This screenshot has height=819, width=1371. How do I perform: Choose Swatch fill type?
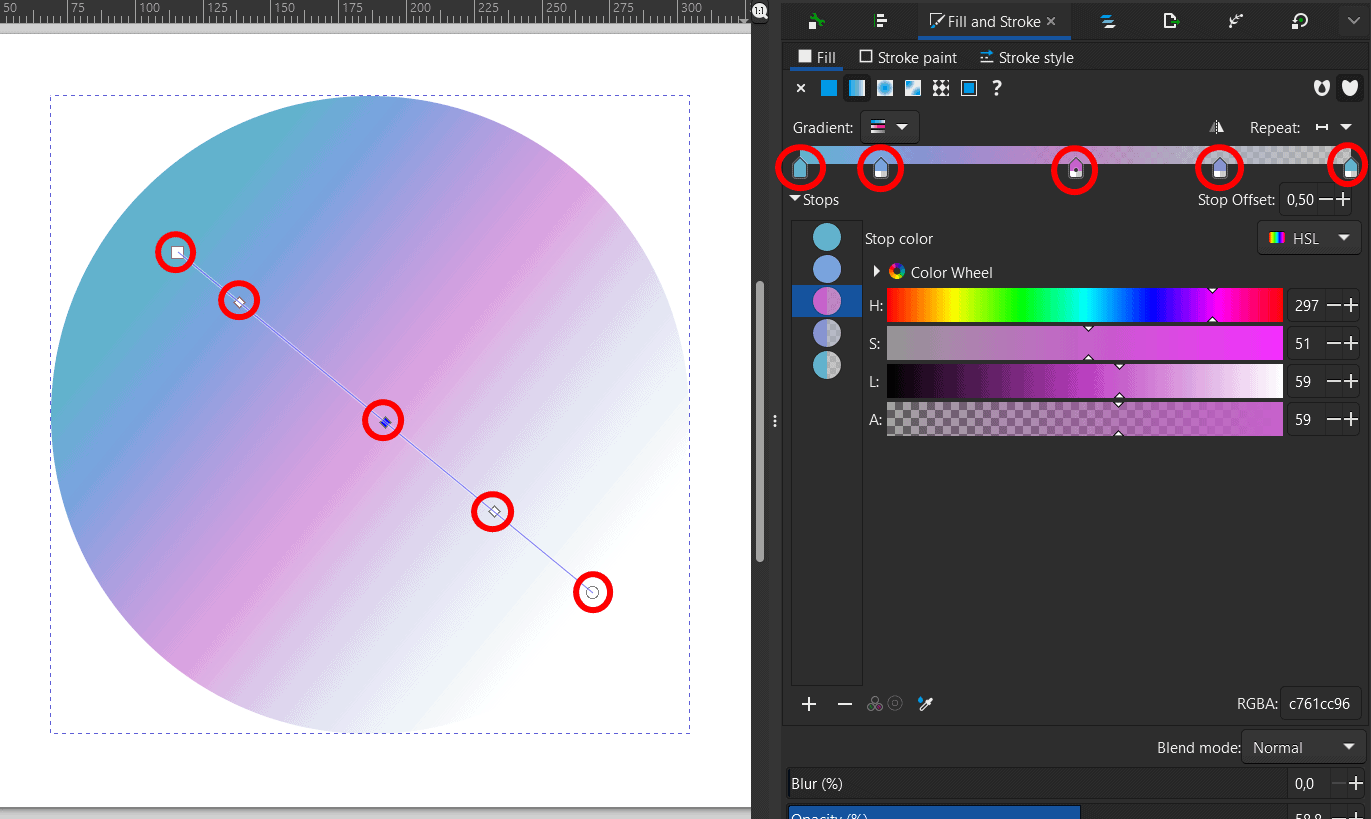[969, 88]
